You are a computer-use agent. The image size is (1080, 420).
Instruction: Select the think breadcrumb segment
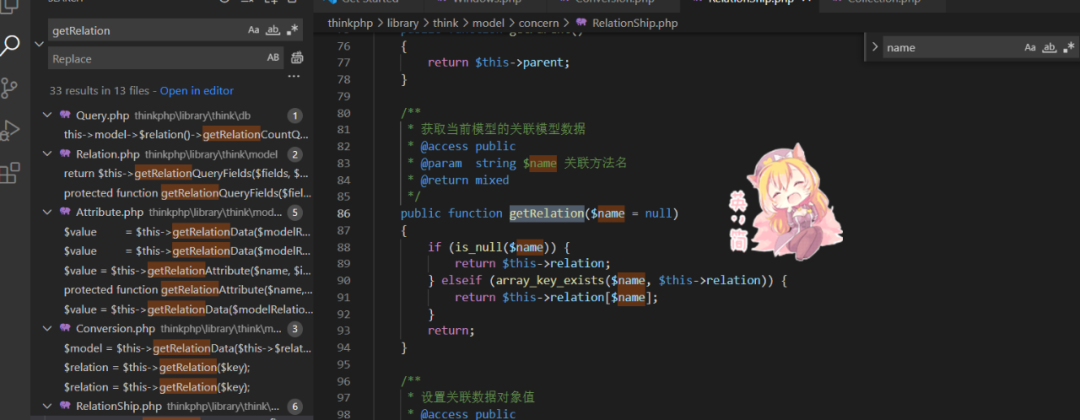[x=446, y=23]
